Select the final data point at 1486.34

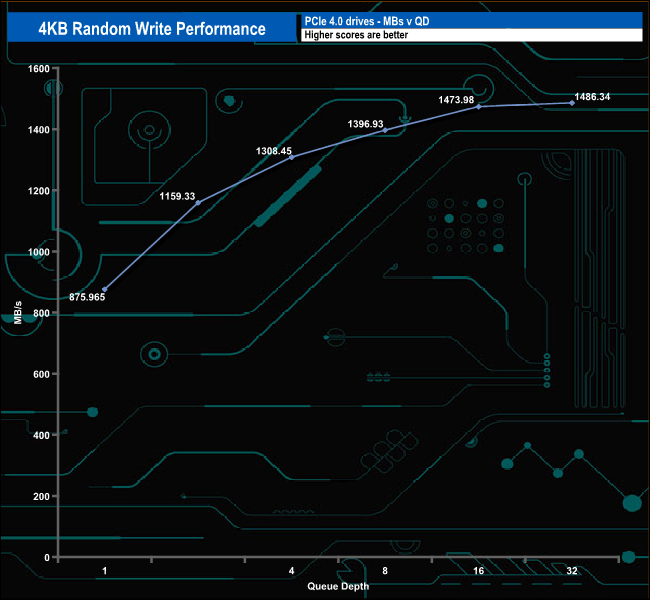[572, 103]
